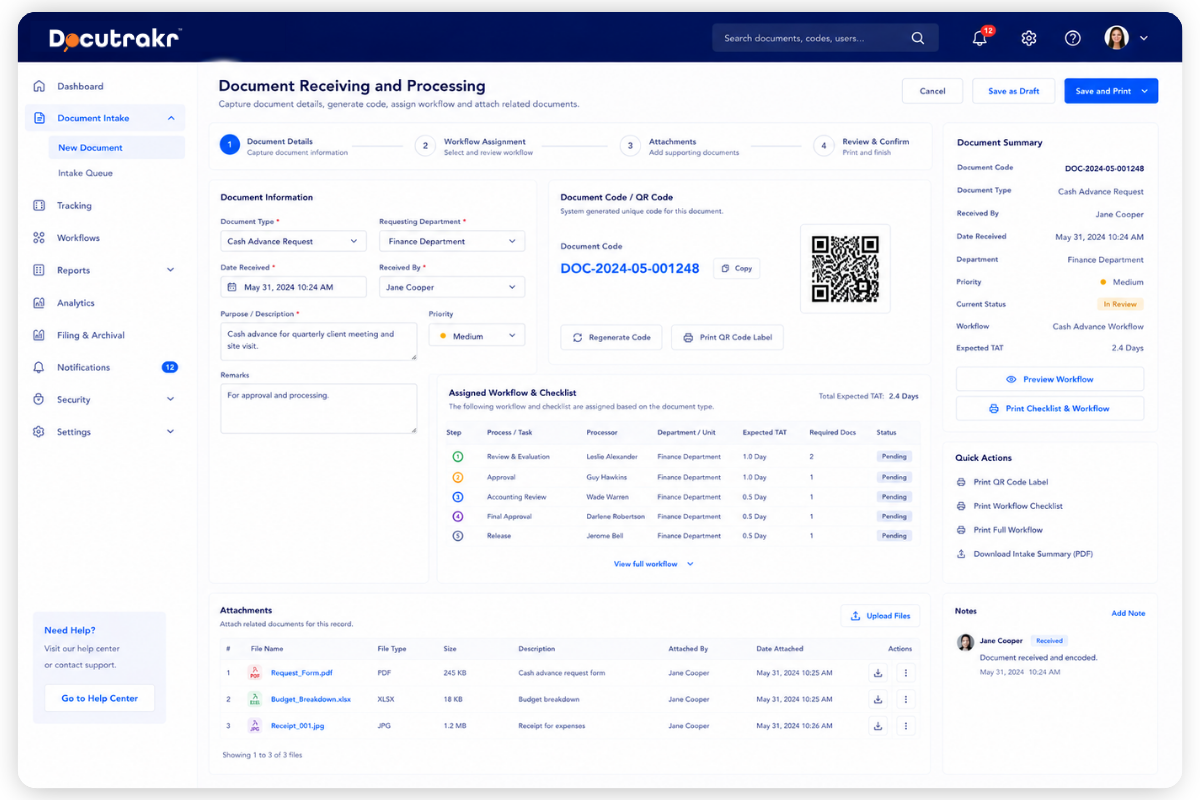Image resolution: width=1200 pixels, height=800 pixels.
Task: Open the actions menu for Request_Form.pdf
Action: [x=905, y=673]
